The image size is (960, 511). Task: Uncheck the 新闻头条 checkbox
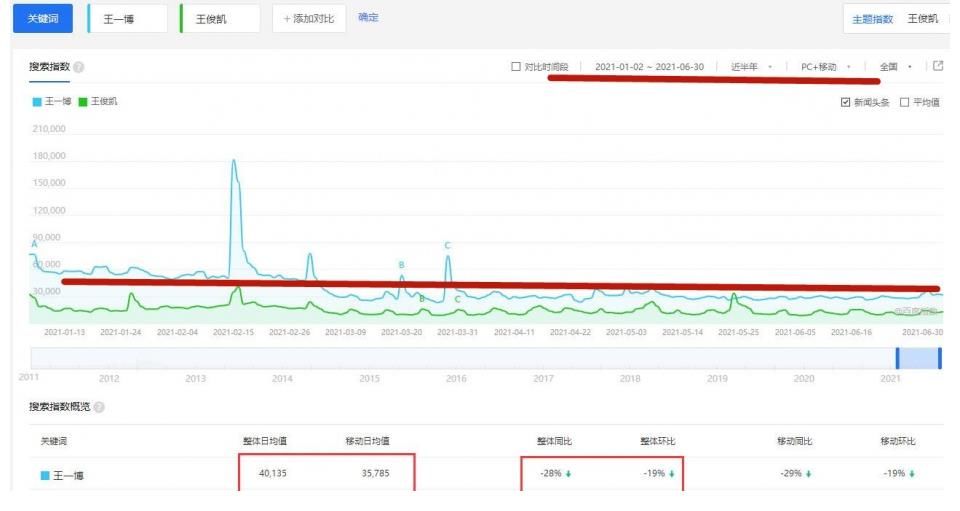[x=846, y=102]
